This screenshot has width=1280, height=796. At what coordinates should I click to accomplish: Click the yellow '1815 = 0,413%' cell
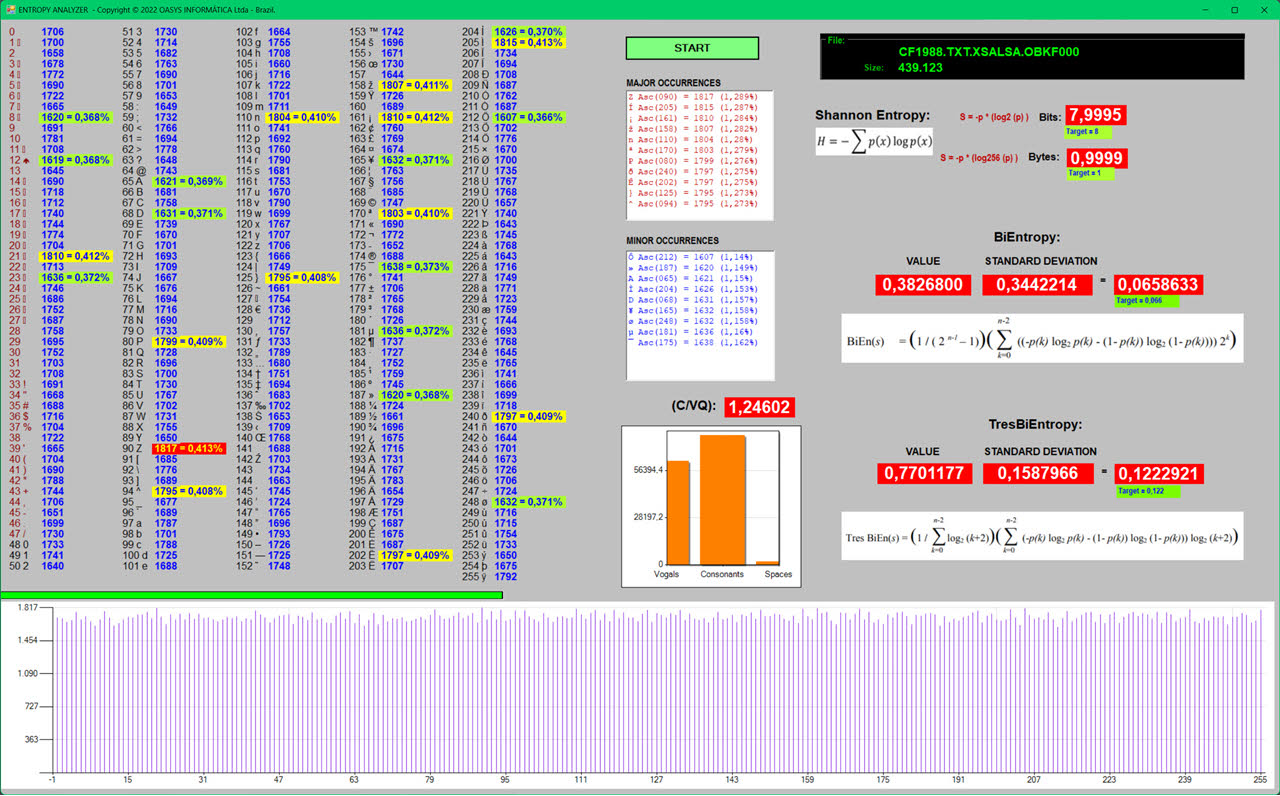tap(528, 43)
